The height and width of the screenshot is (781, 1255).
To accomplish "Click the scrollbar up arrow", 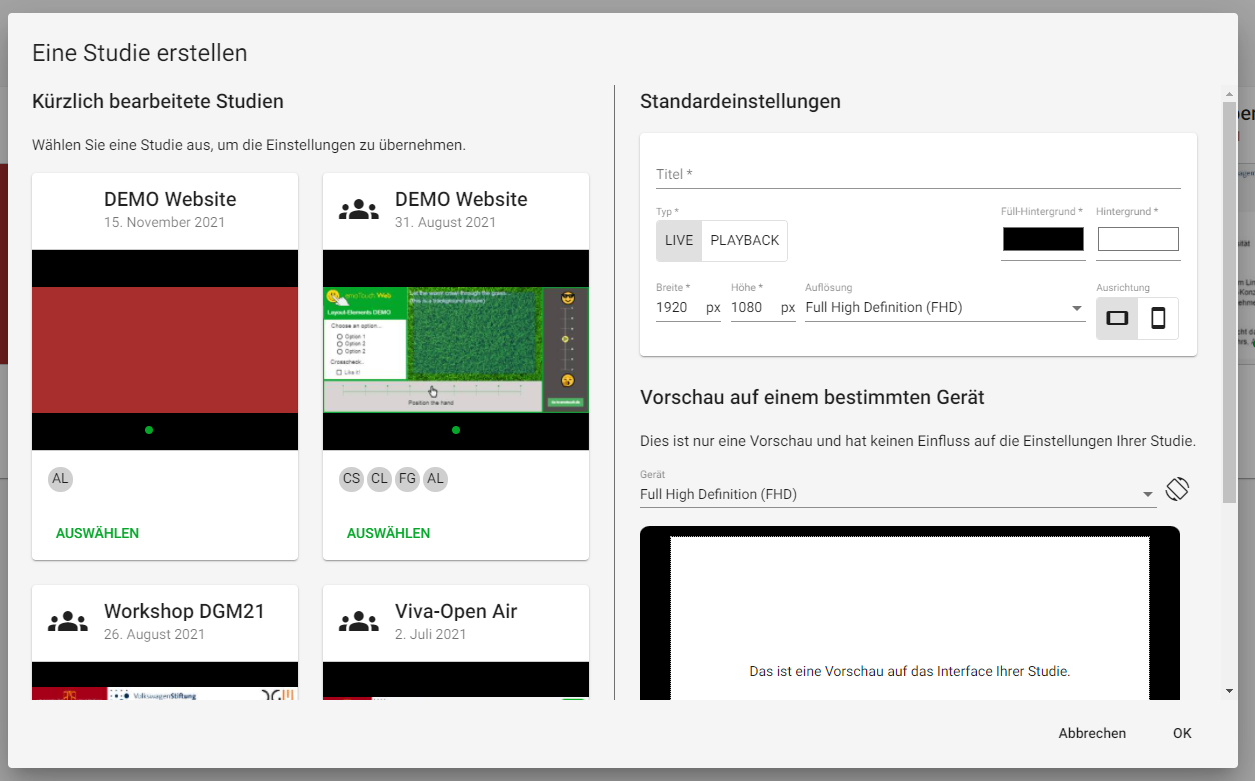I will pos(1229,95).
